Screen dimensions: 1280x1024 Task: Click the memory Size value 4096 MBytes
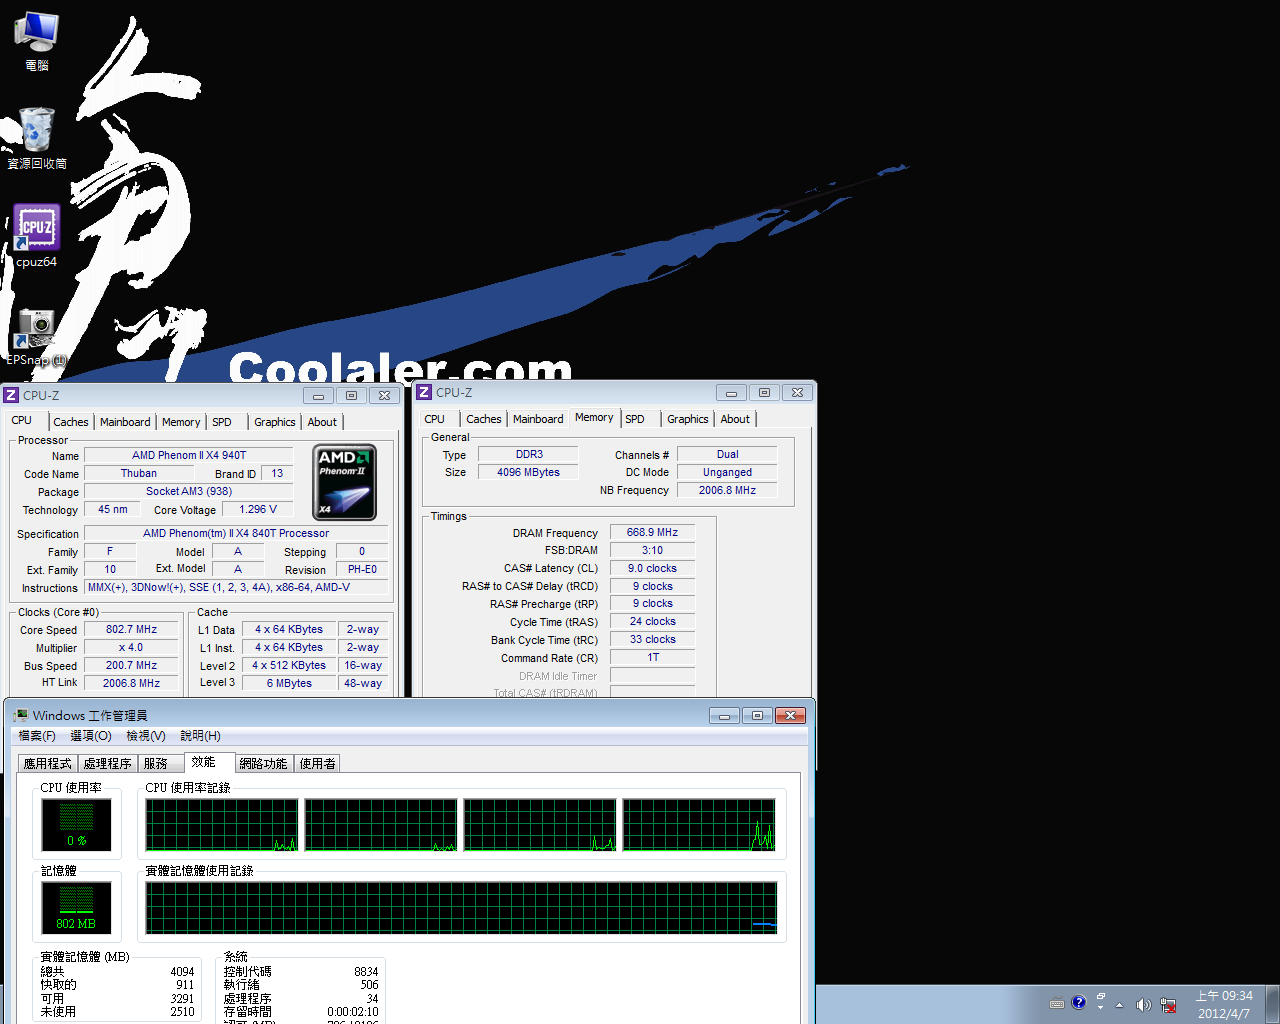[x=528, y=472]
